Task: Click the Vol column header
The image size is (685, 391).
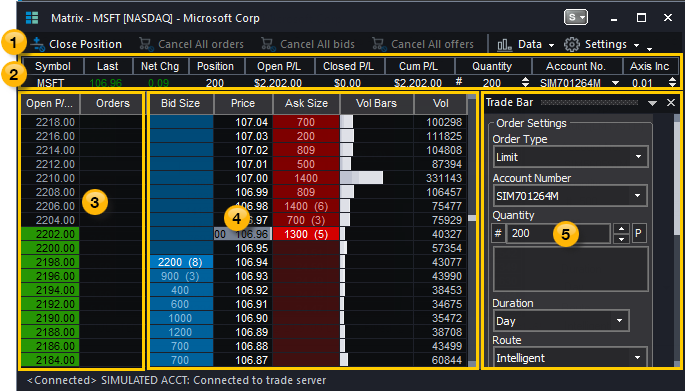Action: [x=440, y=104]
